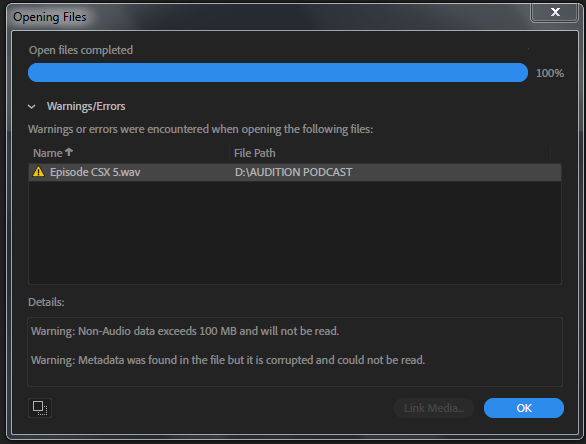
Task: Click the Details label
Action: 46,302
